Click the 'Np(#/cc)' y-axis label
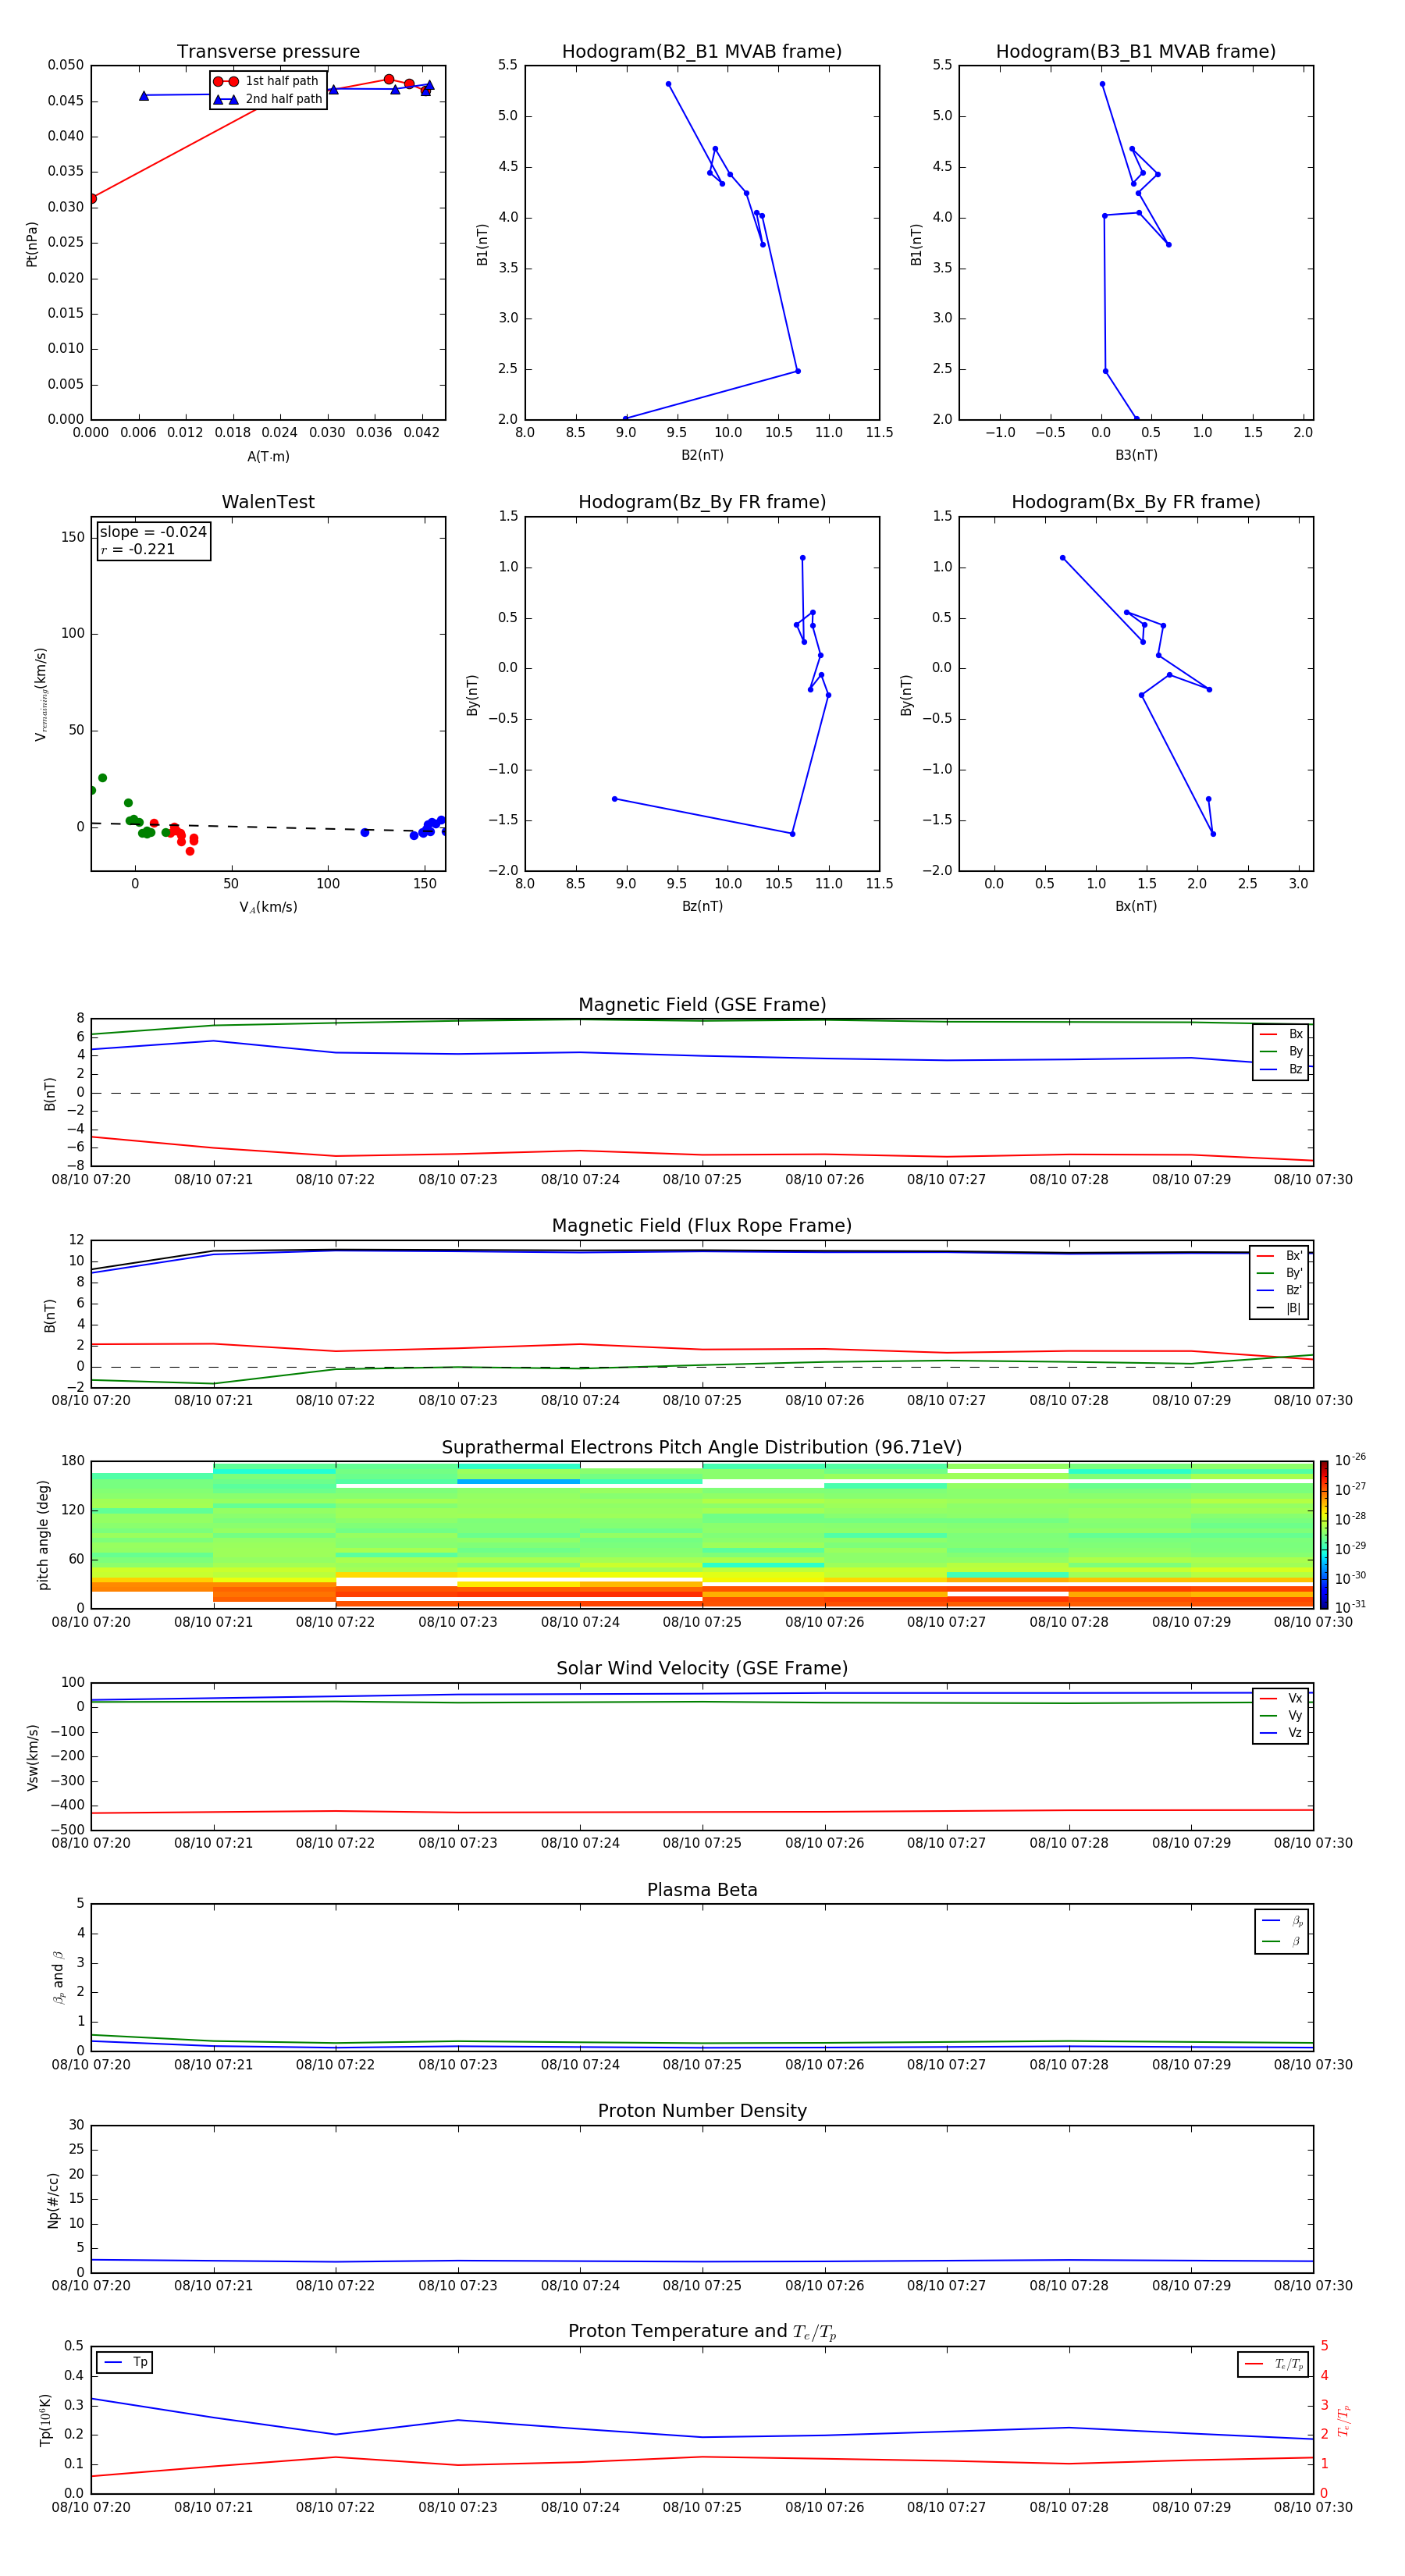1405x2576 pixels. tap(53, 2199)
